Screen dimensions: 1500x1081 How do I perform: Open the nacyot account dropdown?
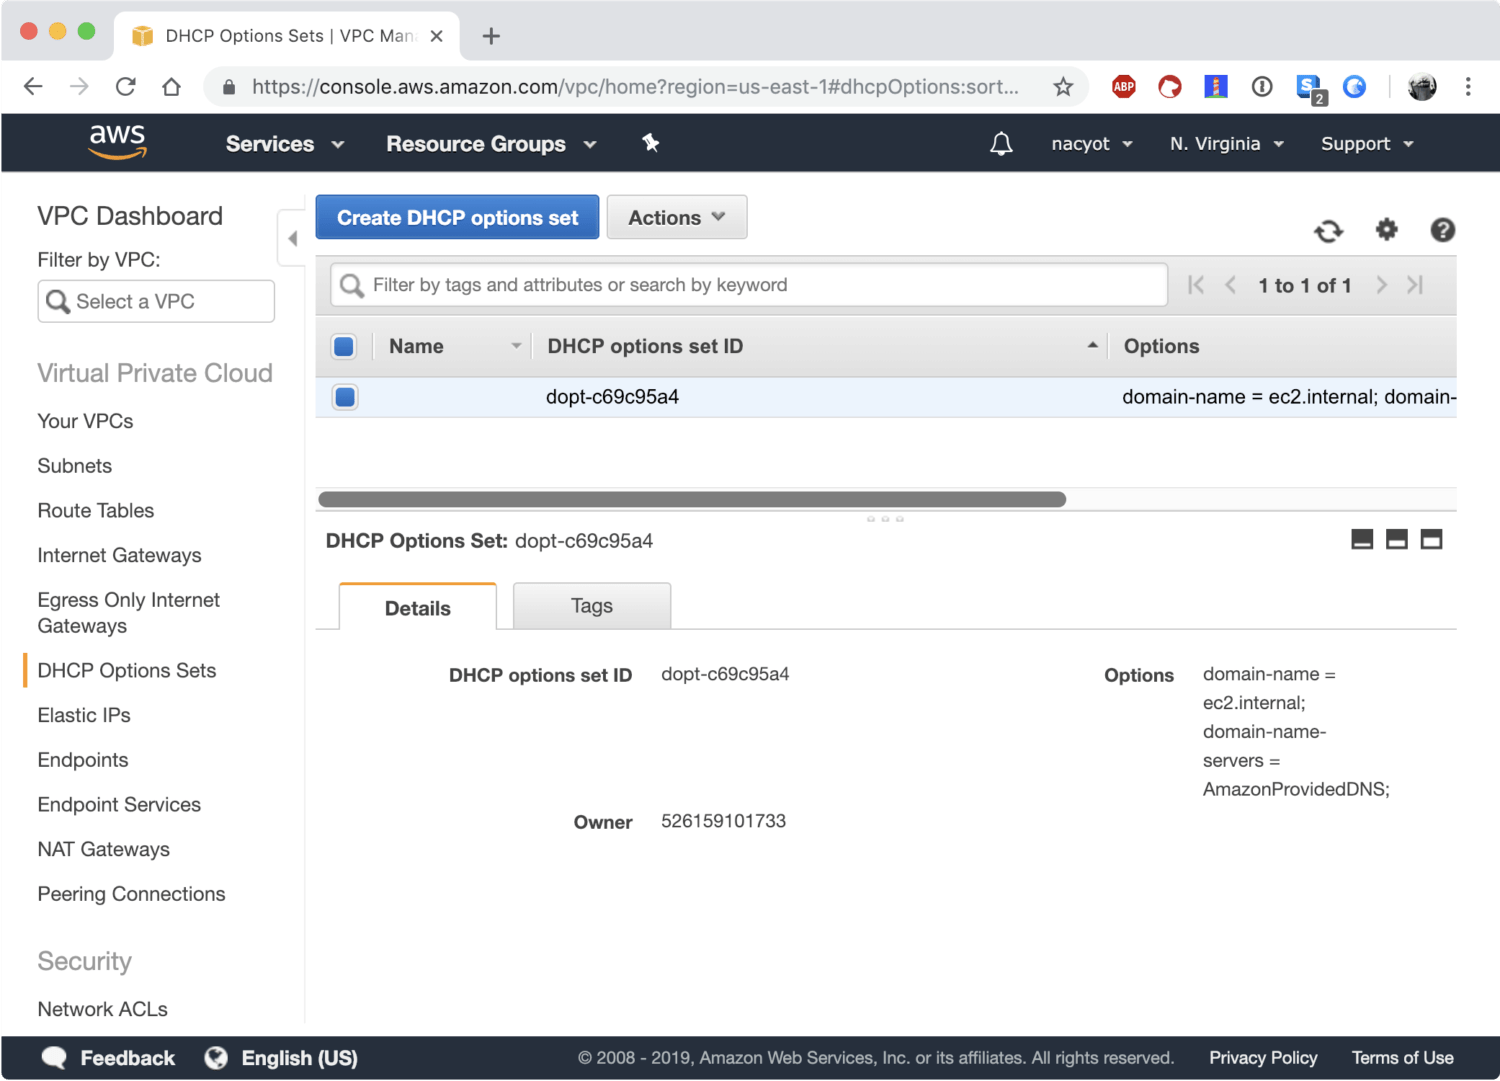pos(1092,144)
